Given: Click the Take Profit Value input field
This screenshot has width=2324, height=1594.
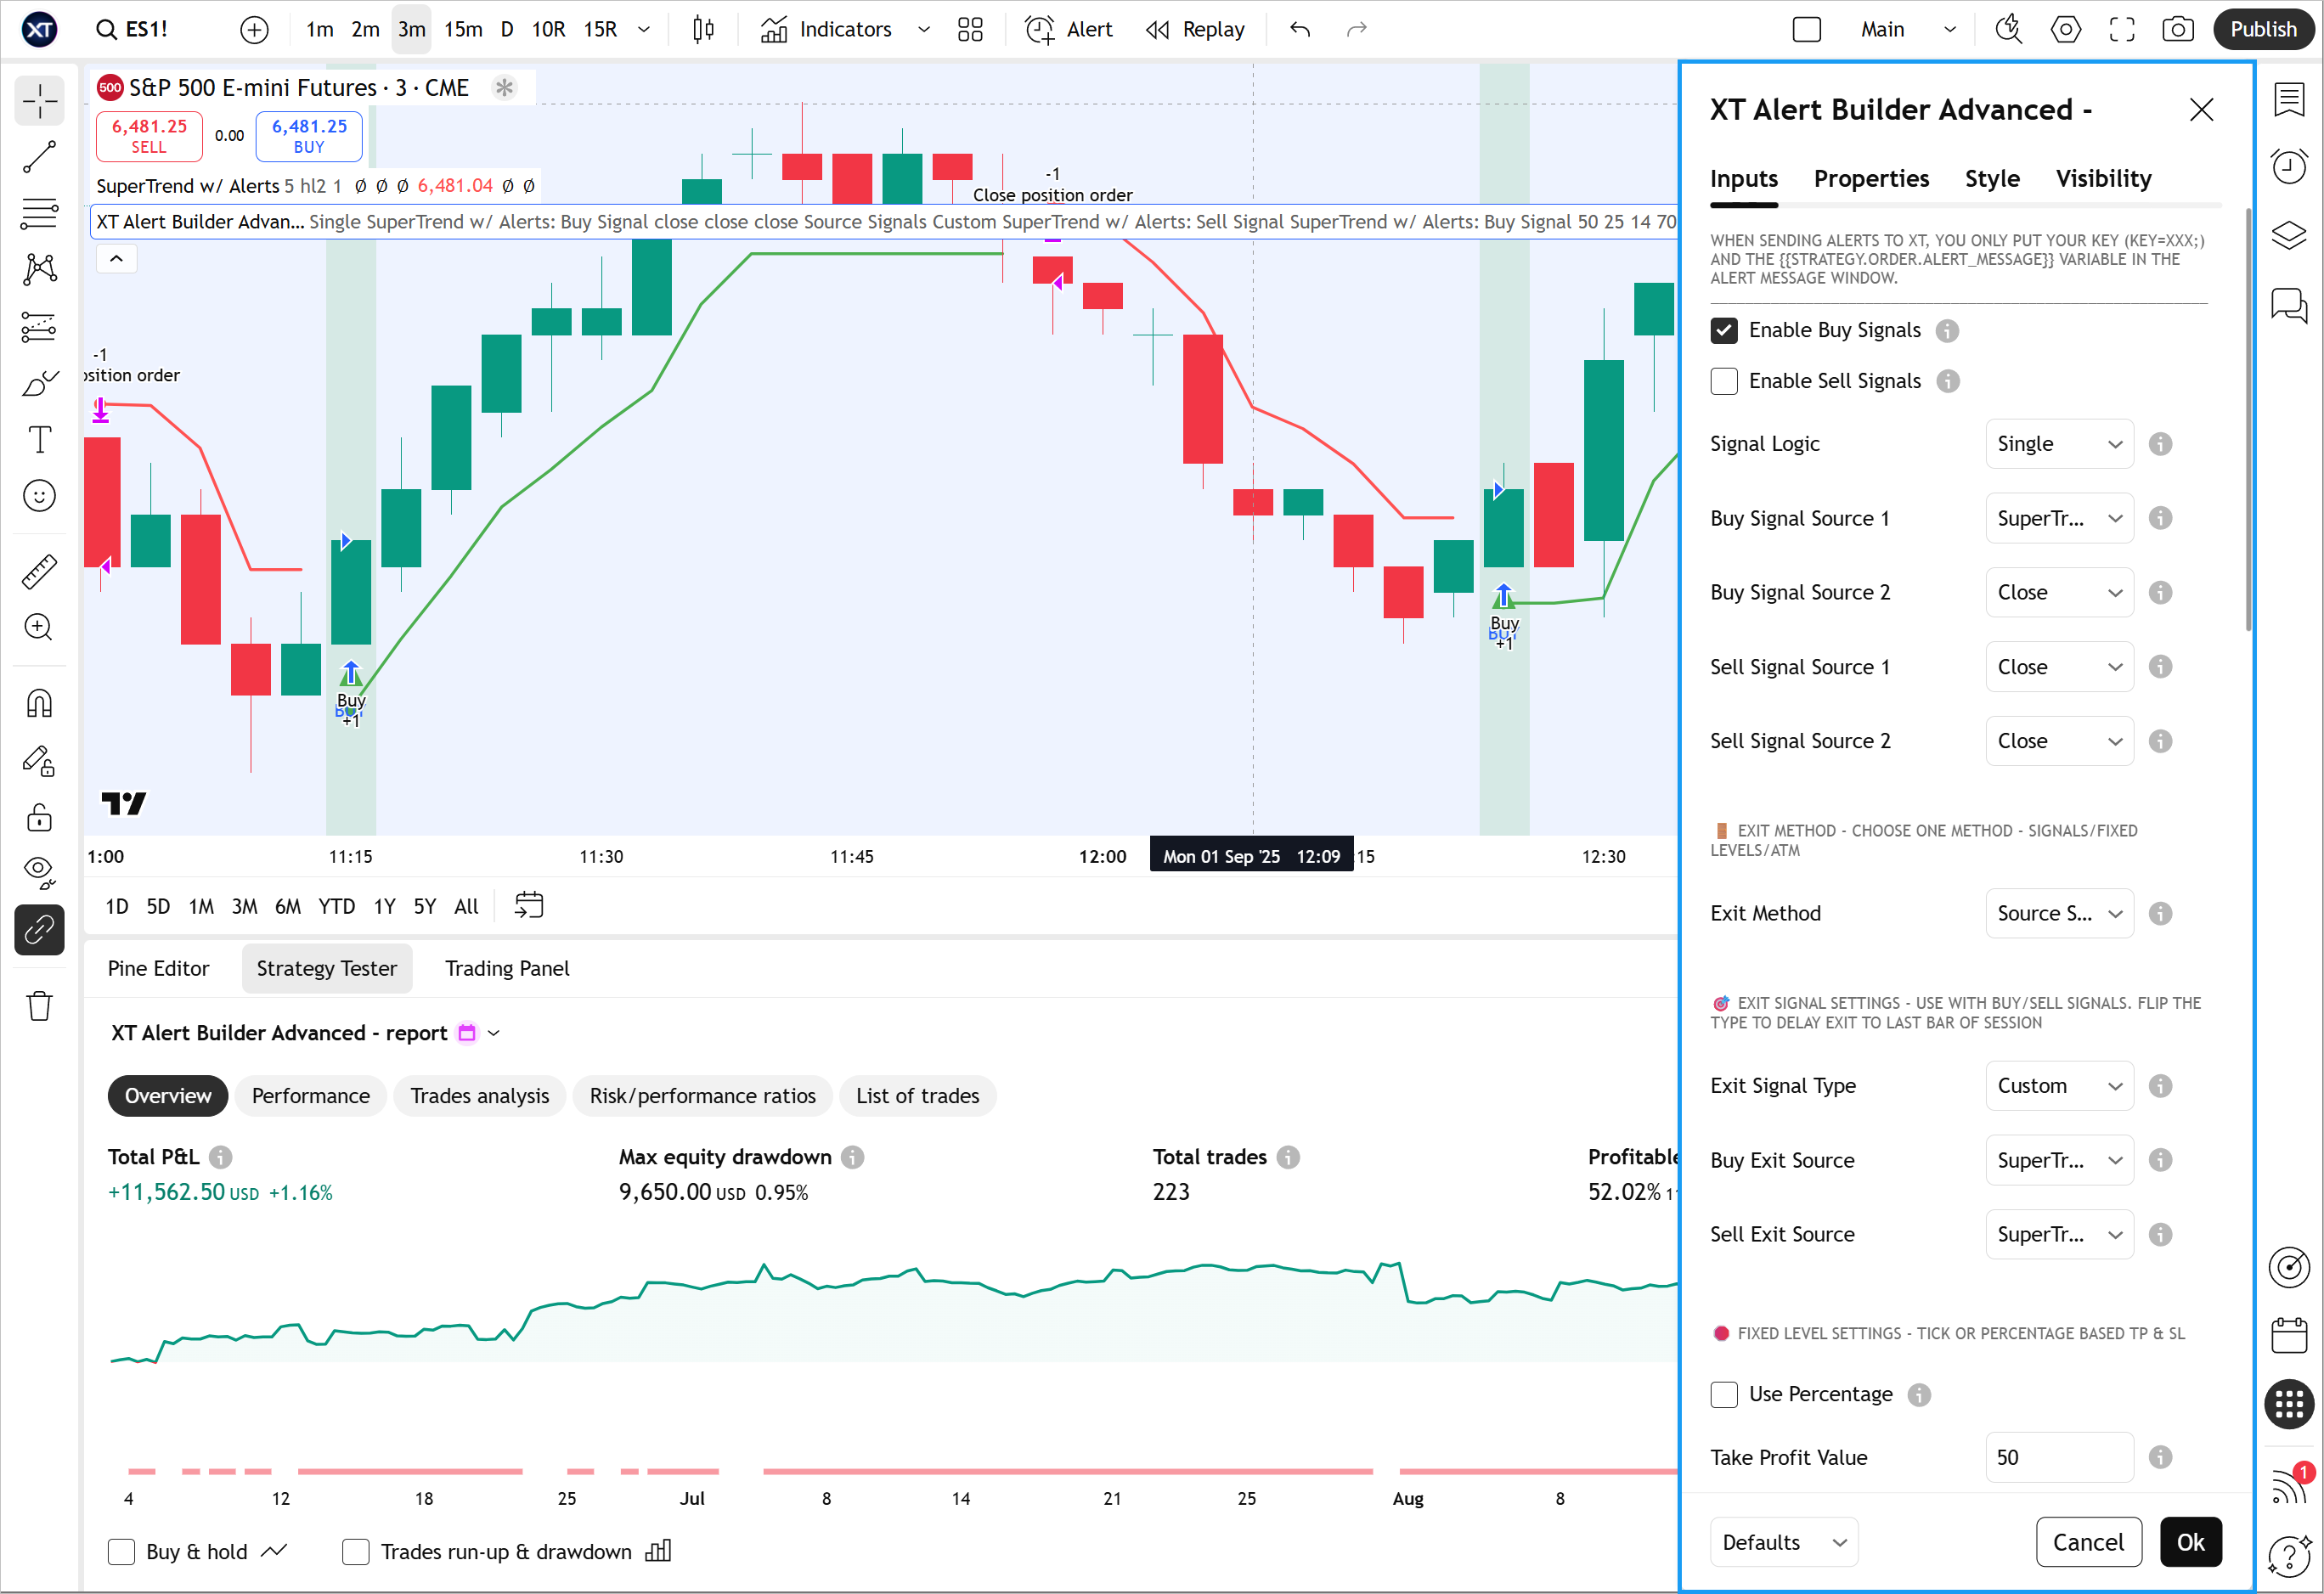Looking at the screenshot, I should [2058, 1457].
